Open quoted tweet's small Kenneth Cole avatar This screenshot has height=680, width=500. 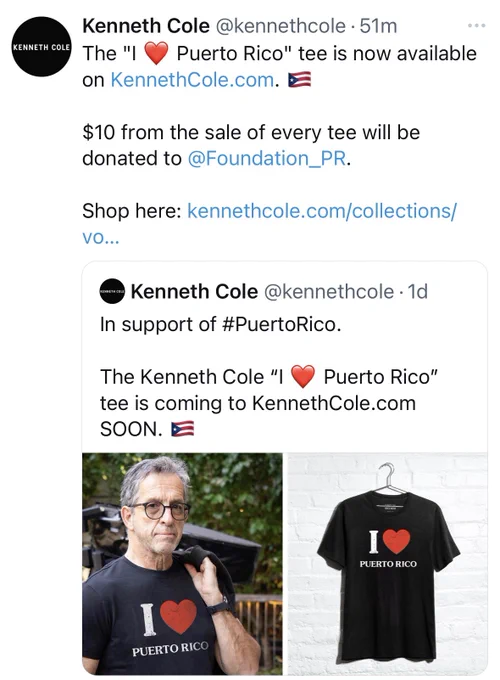click(x=112, y=291)
